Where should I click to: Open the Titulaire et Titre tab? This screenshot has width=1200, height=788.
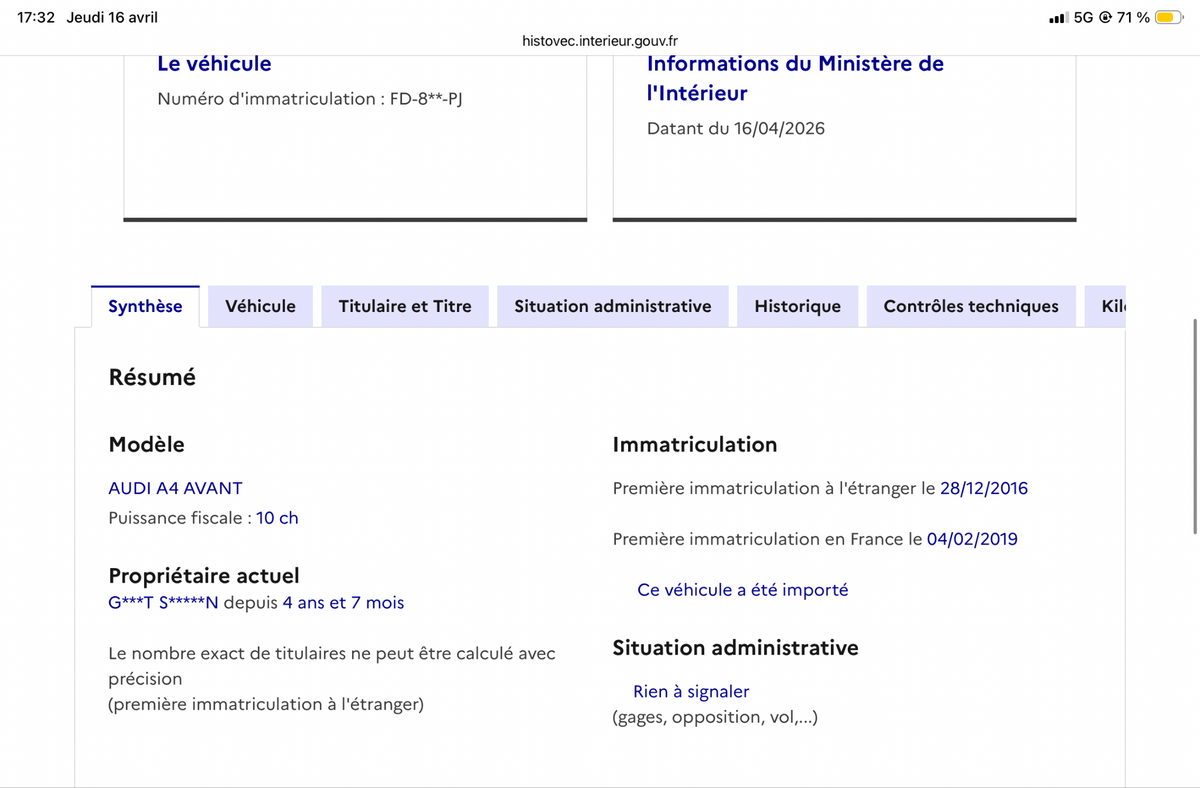(405, 306)
